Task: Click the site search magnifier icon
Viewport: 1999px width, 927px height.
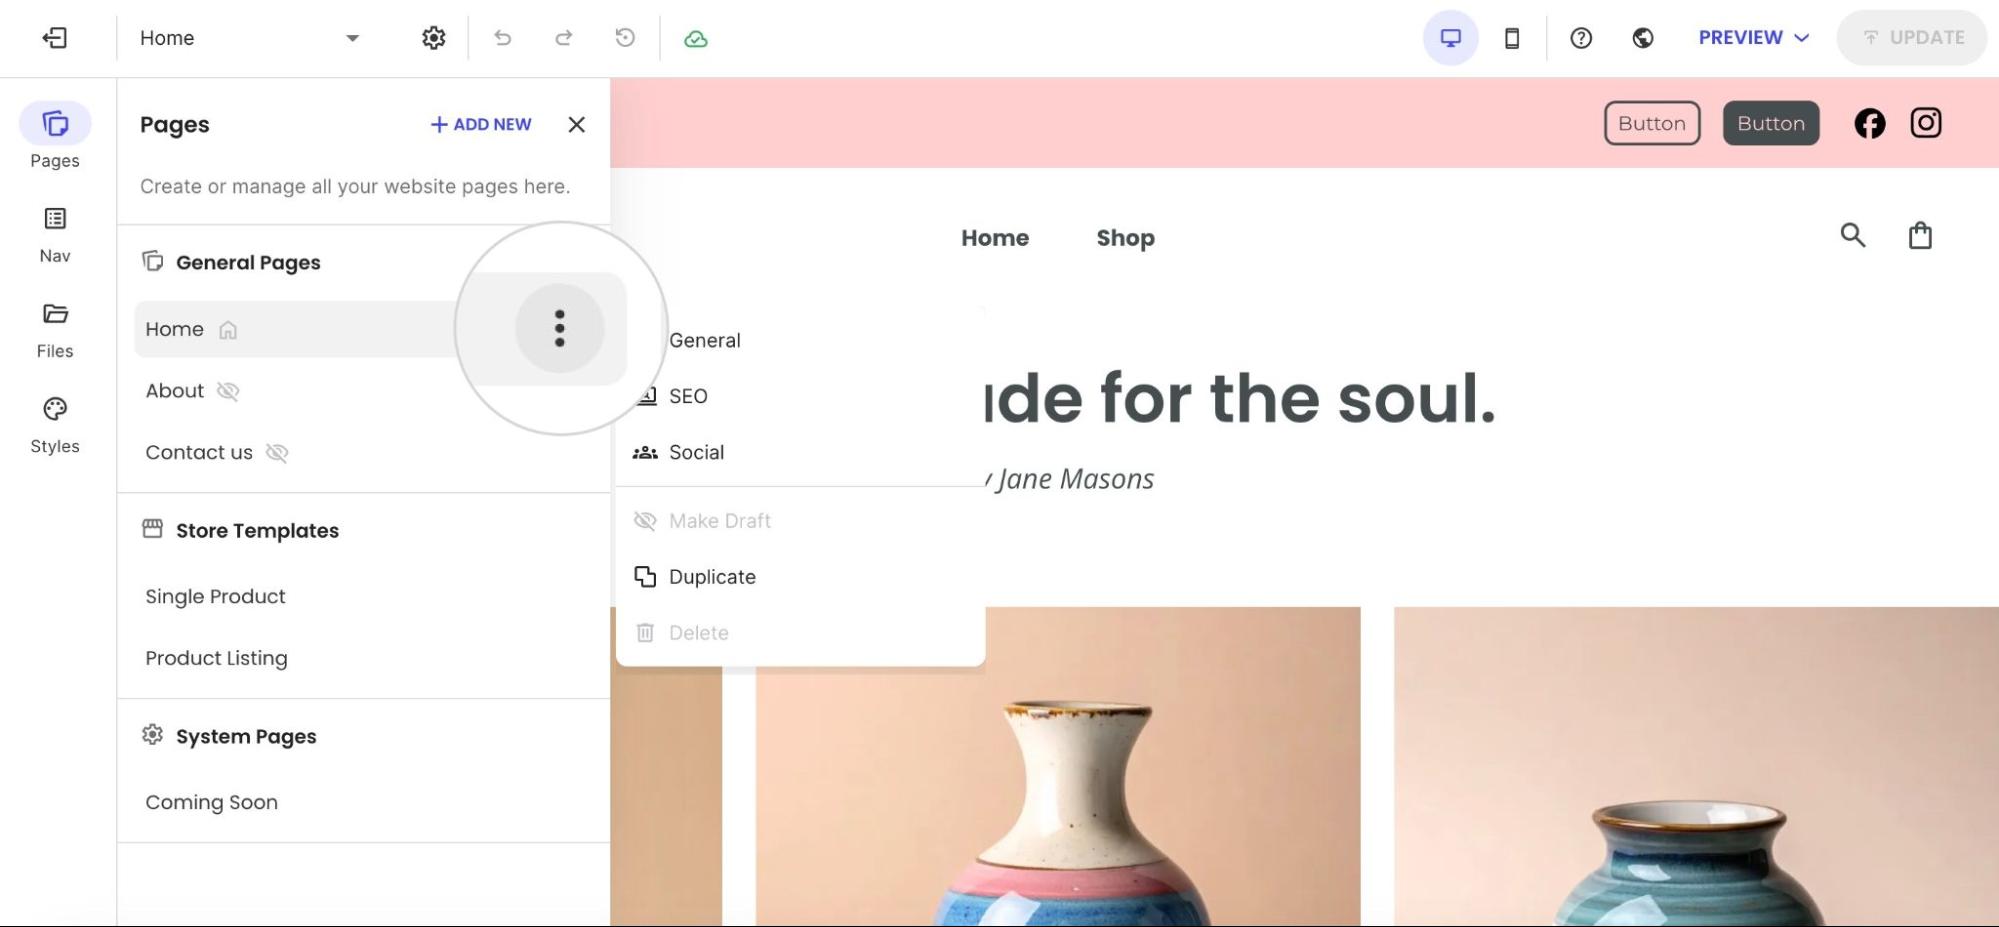Action: 1853,235
